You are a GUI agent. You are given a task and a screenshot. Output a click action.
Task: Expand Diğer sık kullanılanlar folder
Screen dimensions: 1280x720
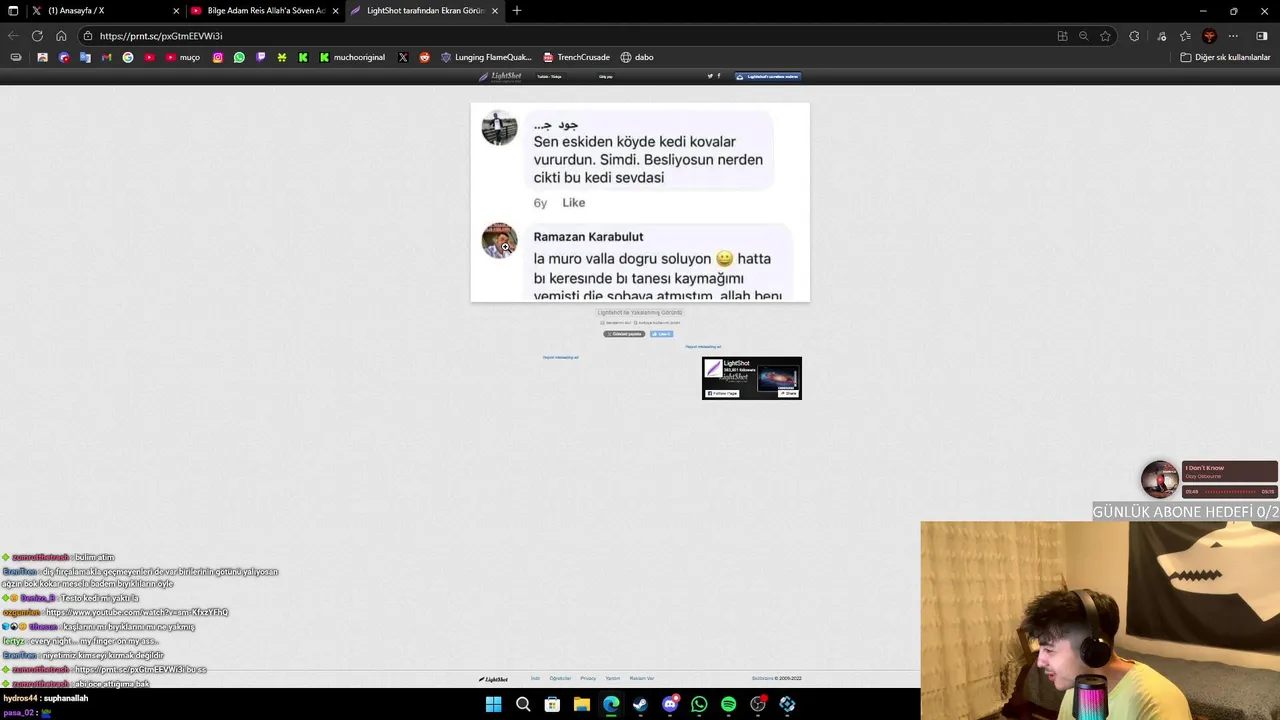1225,57
